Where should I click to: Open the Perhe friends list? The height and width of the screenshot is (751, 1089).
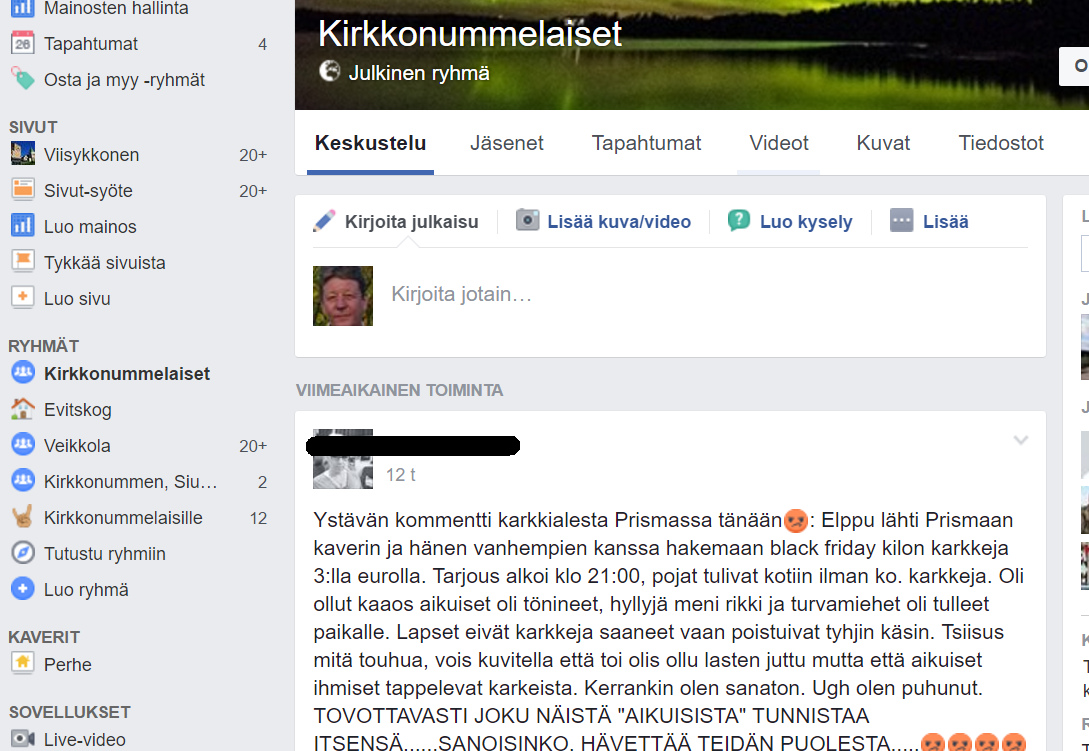[x=67, y=664]
